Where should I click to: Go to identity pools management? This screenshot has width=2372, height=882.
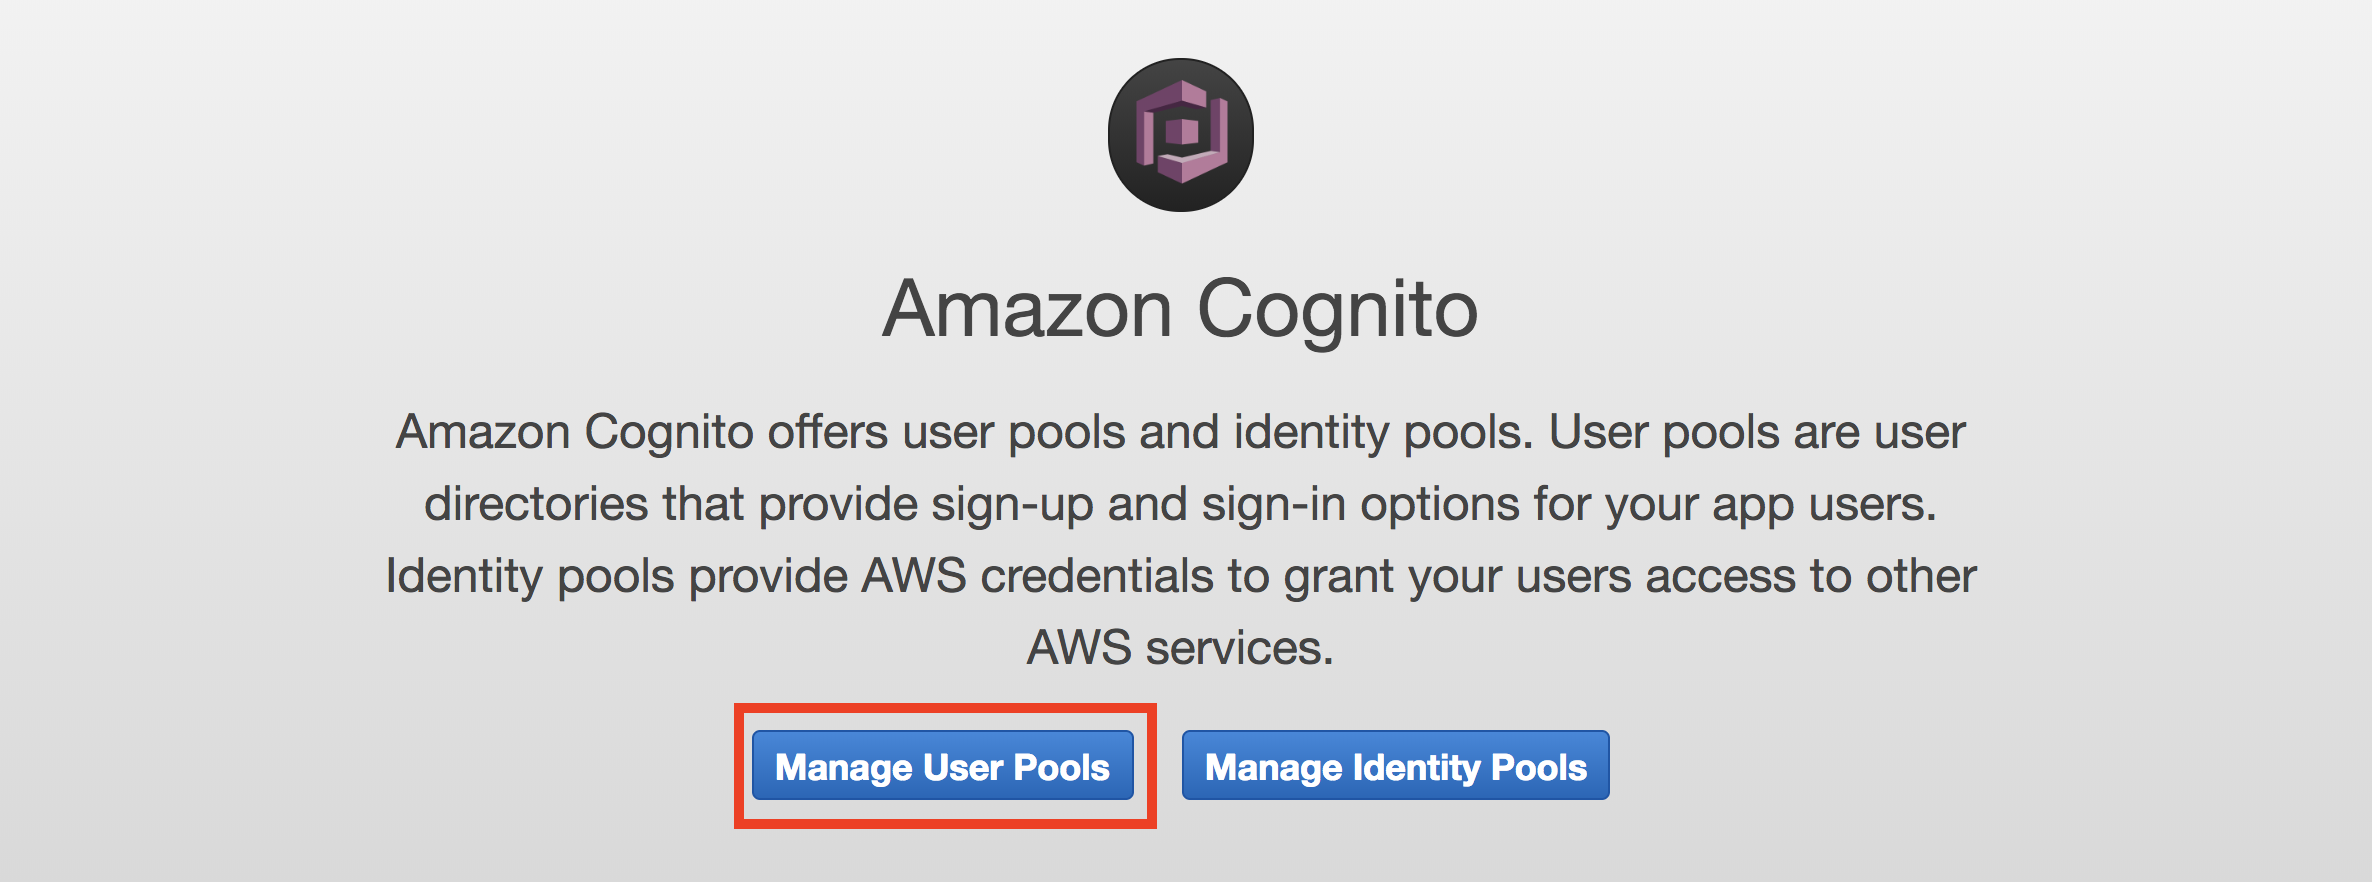point(1396,765)
